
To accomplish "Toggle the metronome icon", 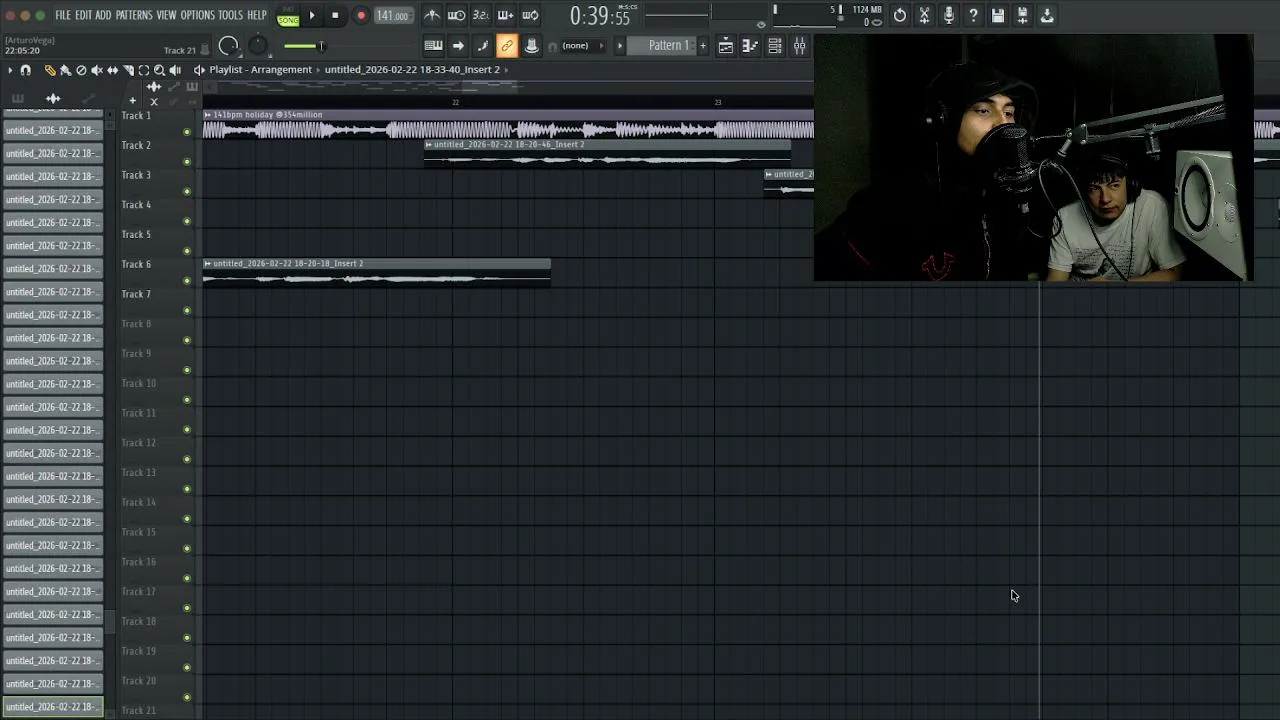I will (431, 15).
